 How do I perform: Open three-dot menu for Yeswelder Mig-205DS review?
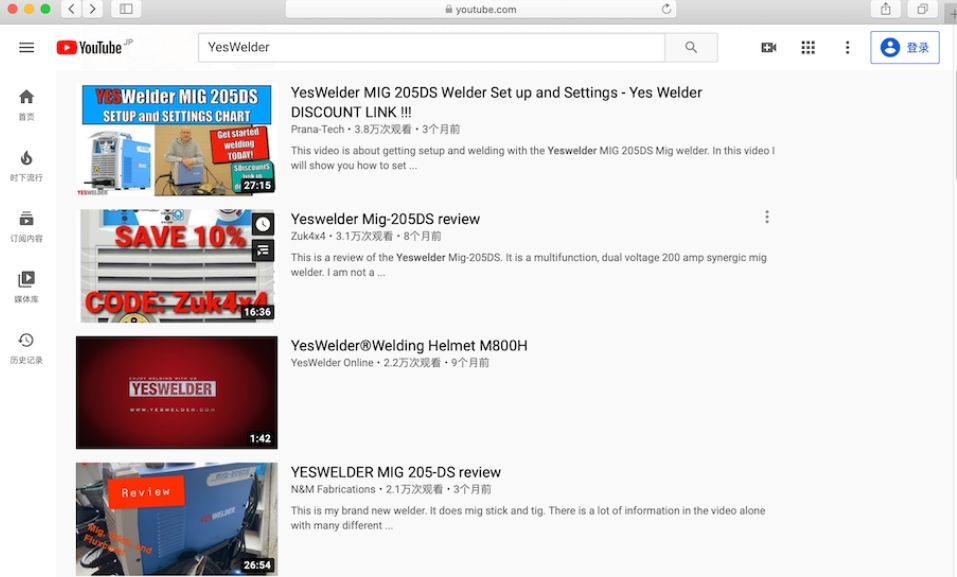coord(767,217)
